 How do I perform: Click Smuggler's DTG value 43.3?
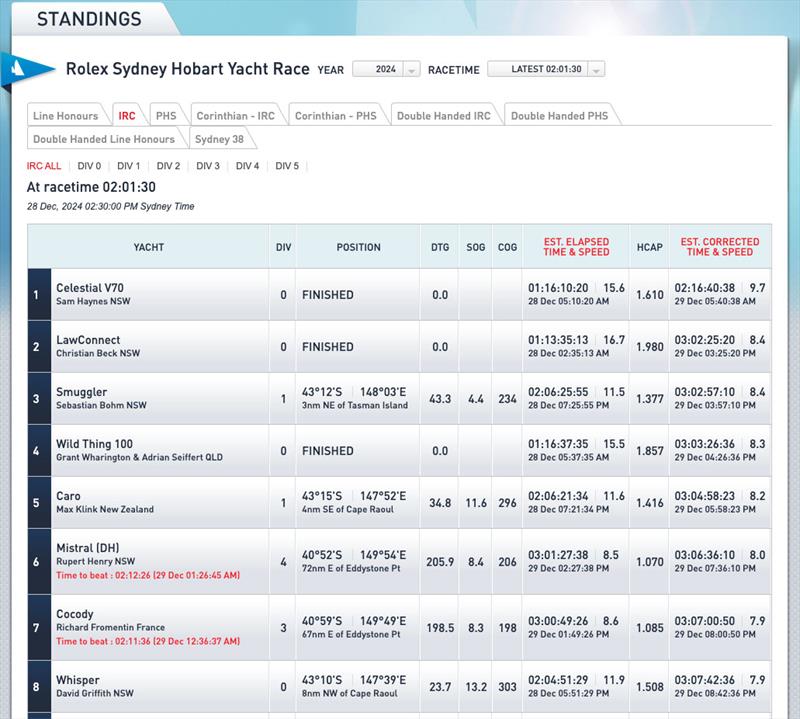point(440,399)
